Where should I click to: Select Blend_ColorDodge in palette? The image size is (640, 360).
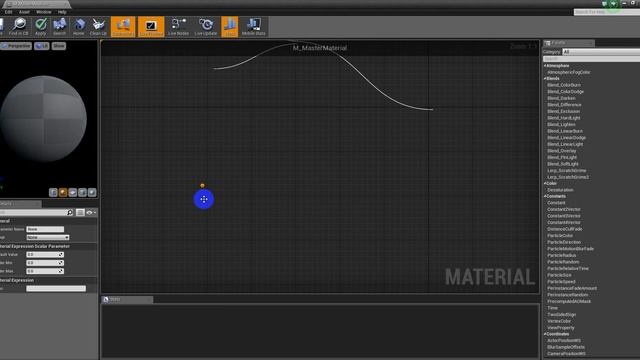[566, 91]
